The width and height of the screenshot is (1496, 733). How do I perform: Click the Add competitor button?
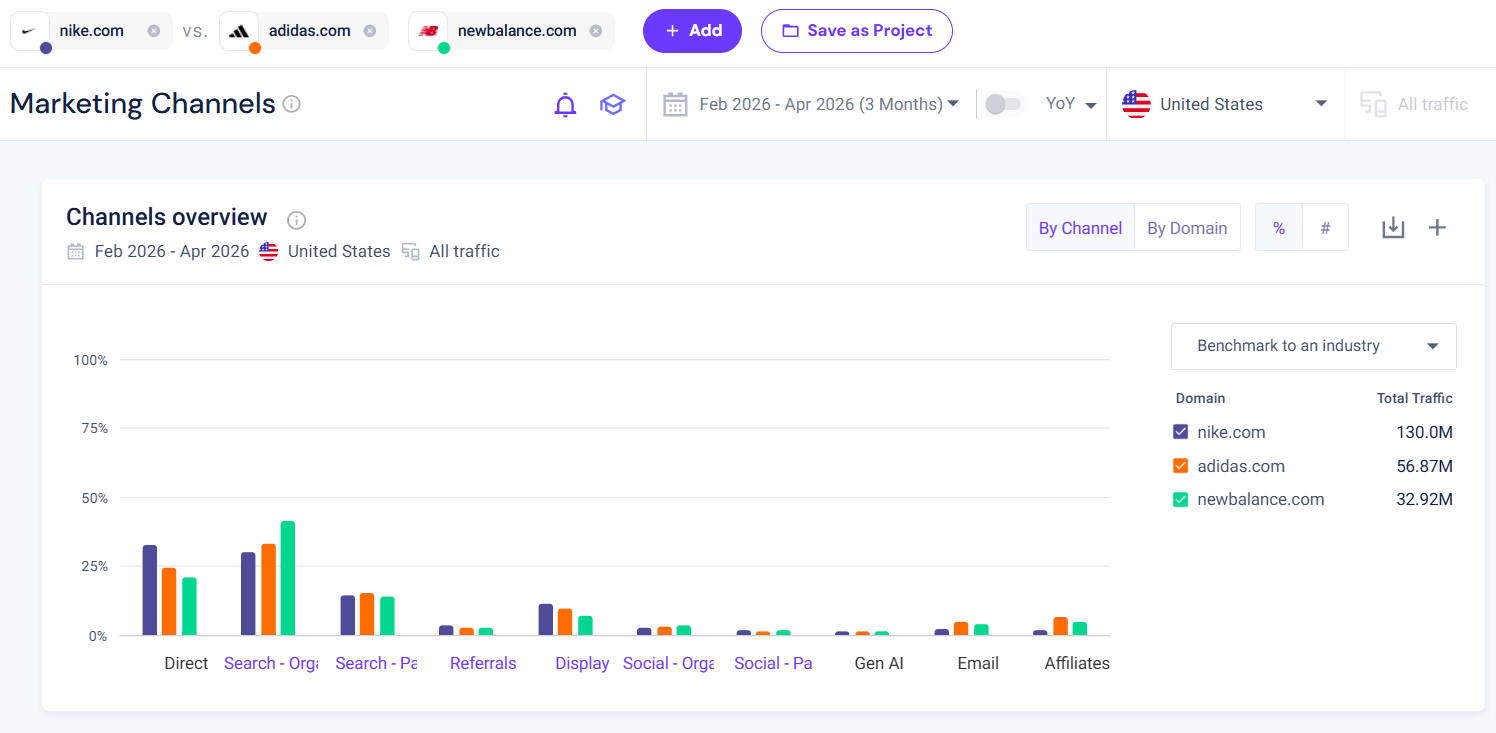(x=692, y=31)
